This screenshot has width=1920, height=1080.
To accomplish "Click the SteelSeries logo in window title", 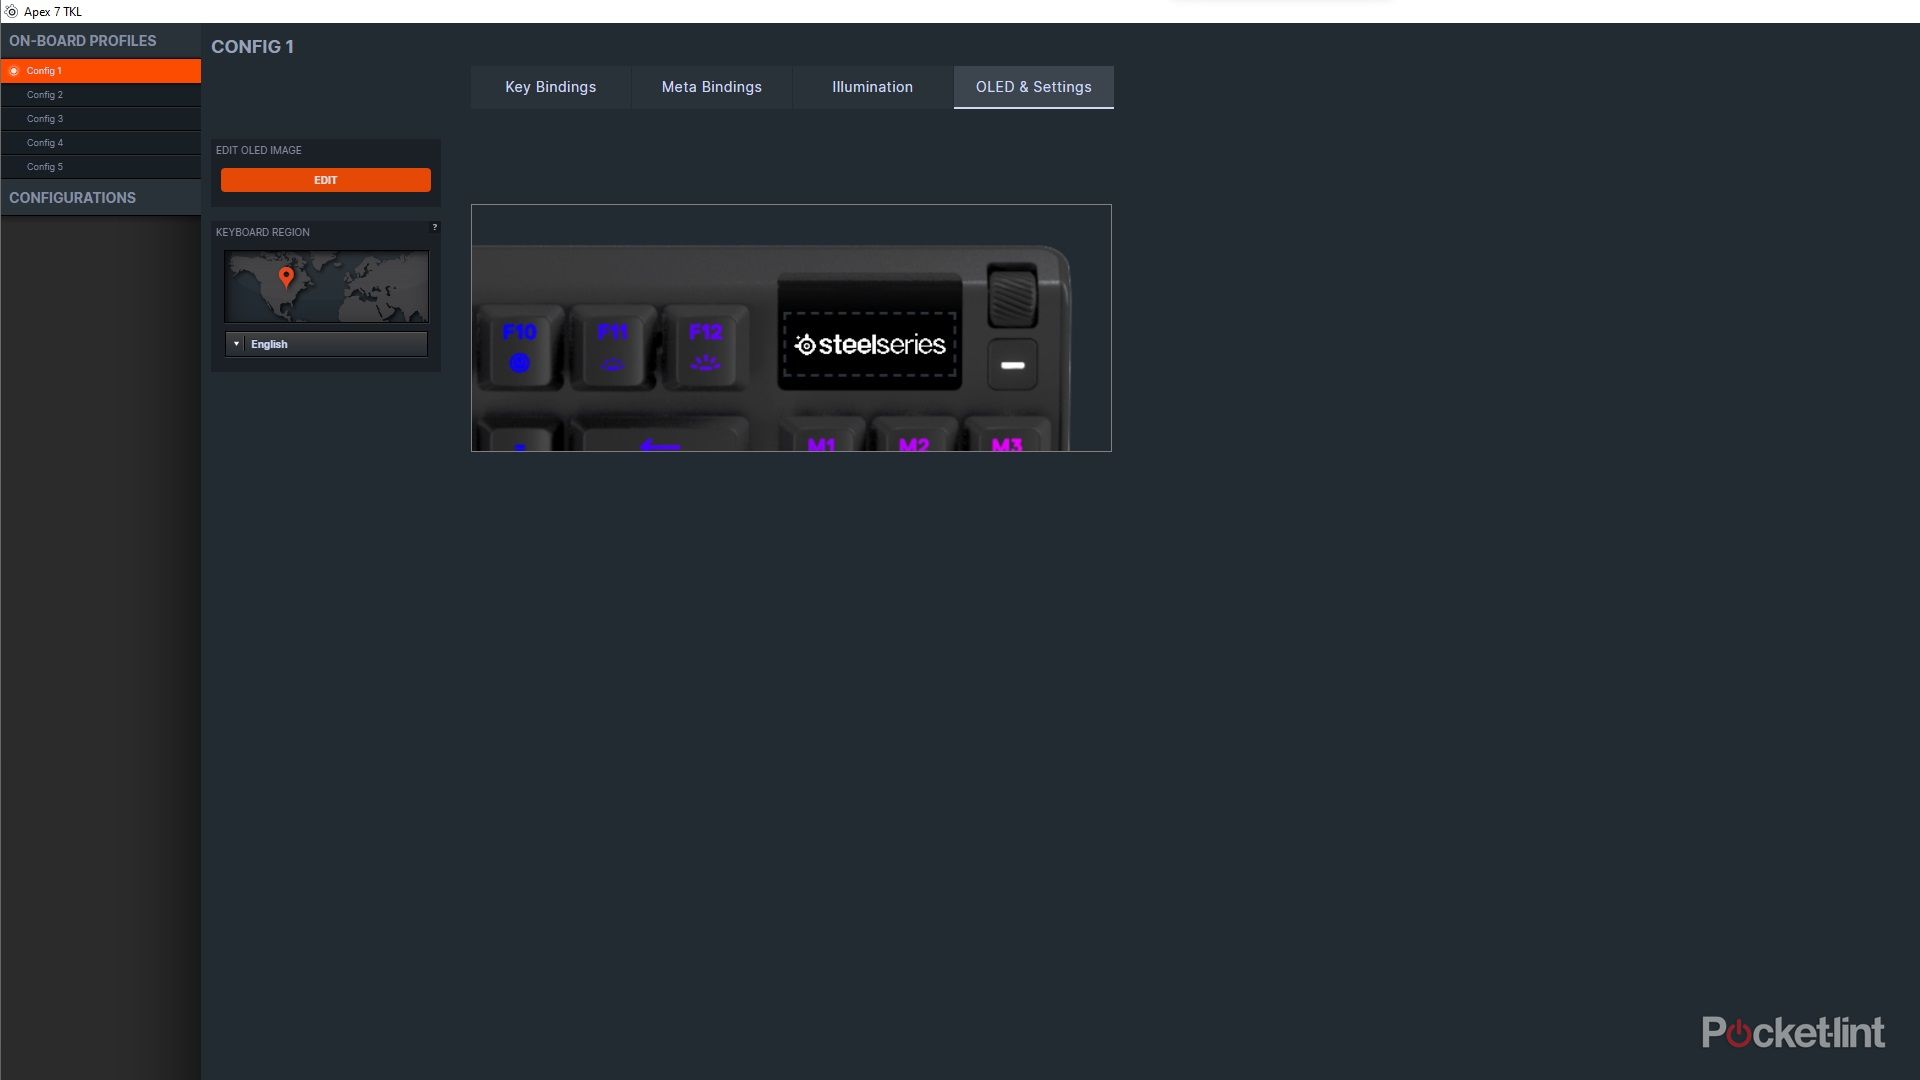I will click(11, 11).
